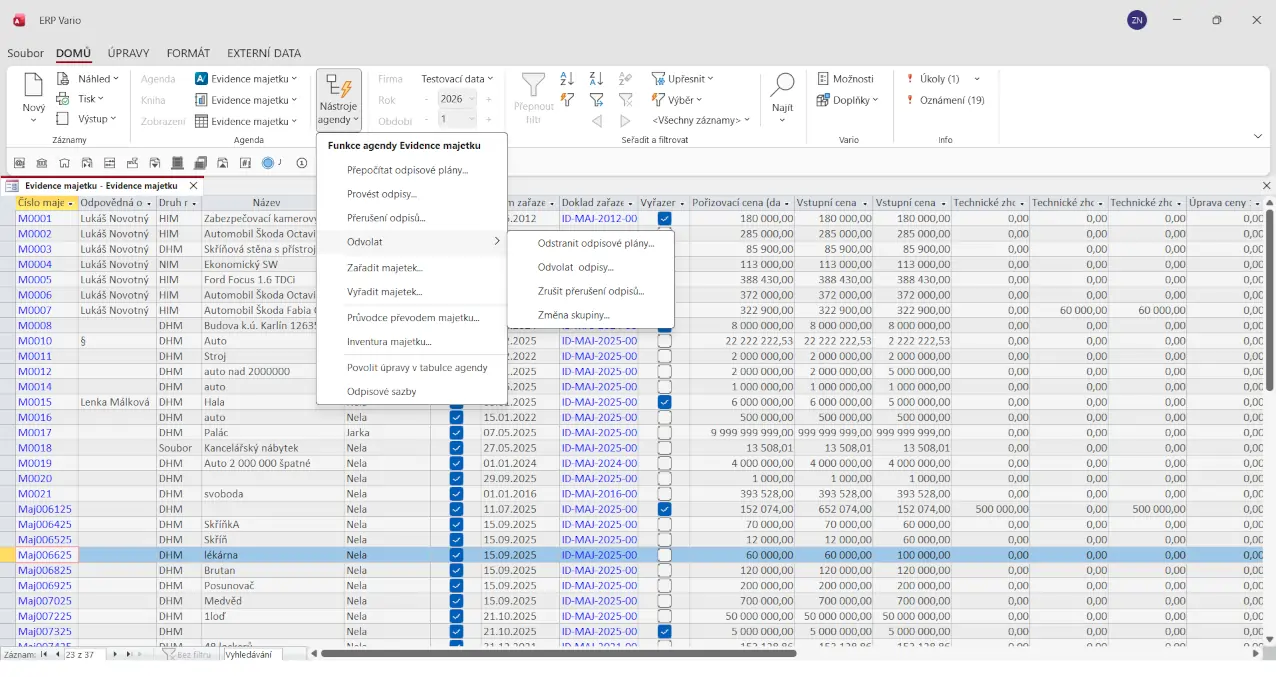Open the ÚPRAVY ribbon tab
Viewport: 1276px width, 677px height.
pyautogui.click(x=128, y=53)
